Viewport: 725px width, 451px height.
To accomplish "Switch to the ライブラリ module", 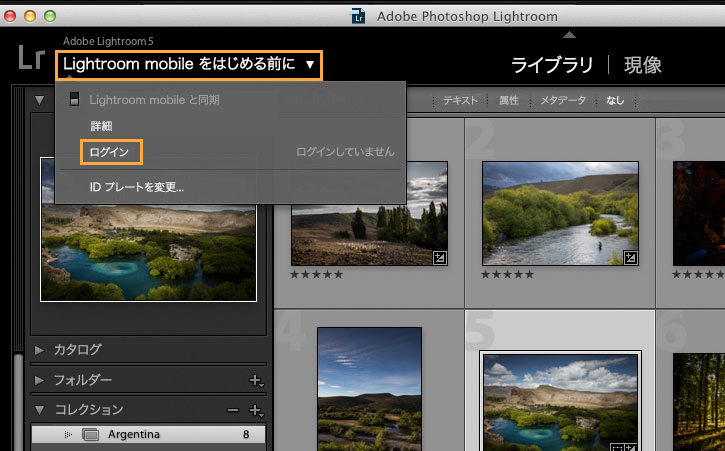I will pyautogui.click(x=552, y=65).
